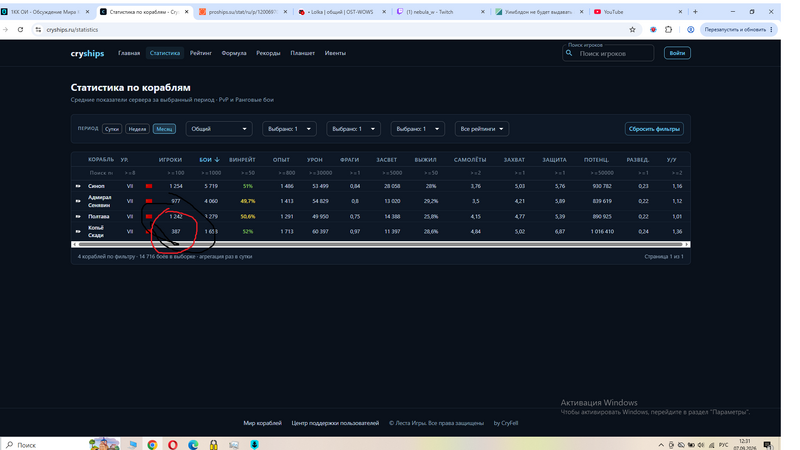Open the Статистика menu item

pos(165,53)
